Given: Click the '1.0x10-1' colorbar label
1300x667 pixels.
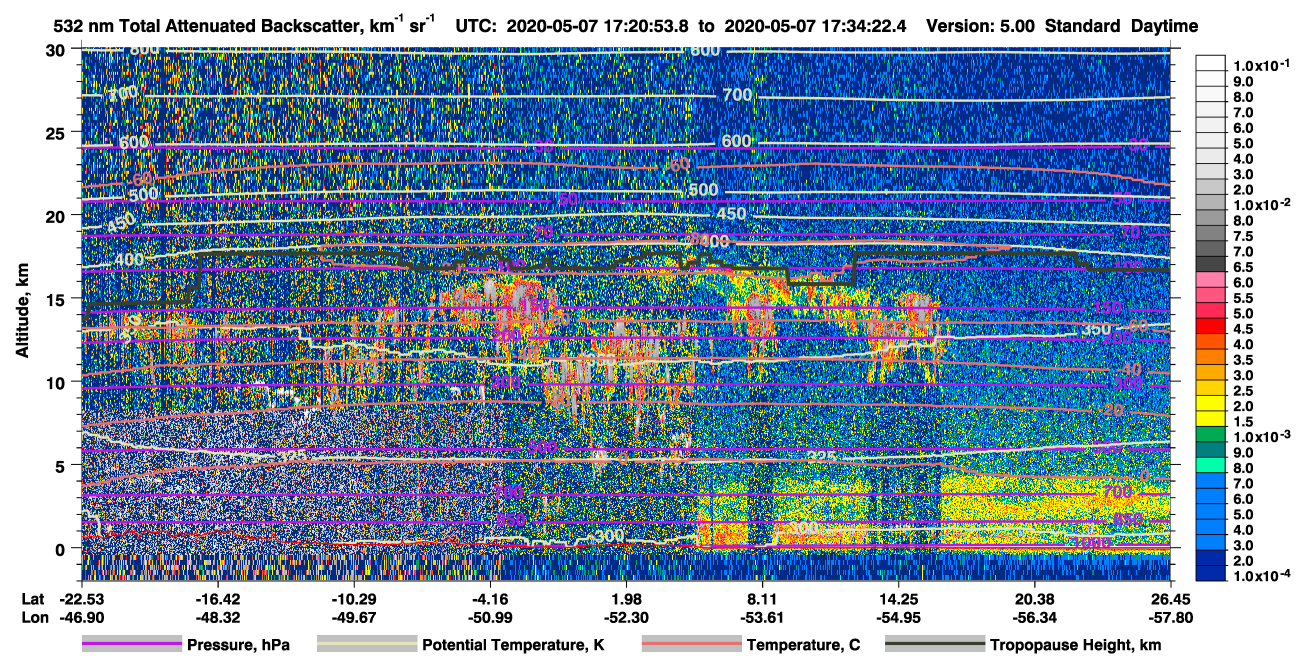Looking at the screenshot, I should tap(1264, 65).
